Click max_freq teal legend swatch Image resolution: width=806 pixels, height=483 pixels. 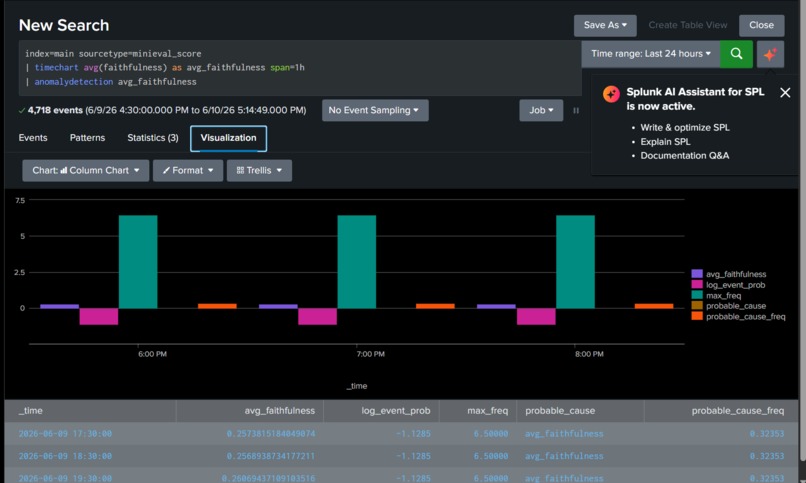[697, 295]
